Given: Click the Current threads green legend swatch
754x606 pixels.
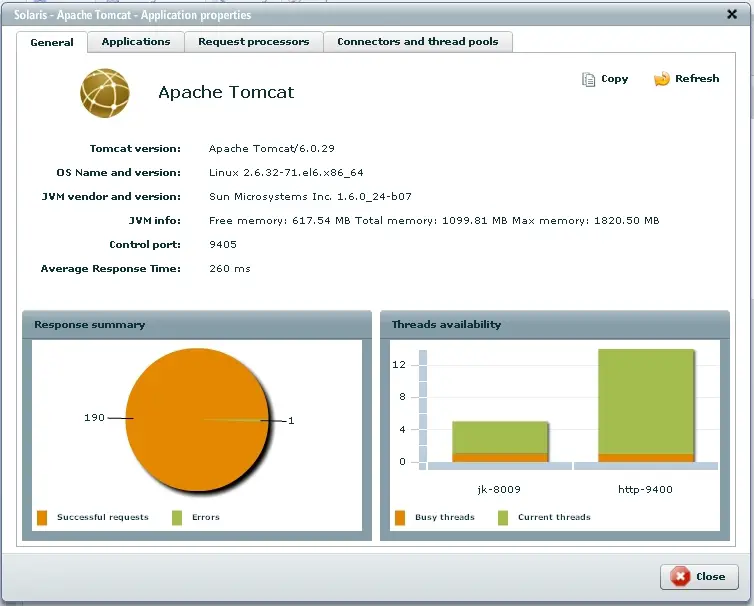Looking at the screenshot, I should pyautogui.click(x=503, y=518).
